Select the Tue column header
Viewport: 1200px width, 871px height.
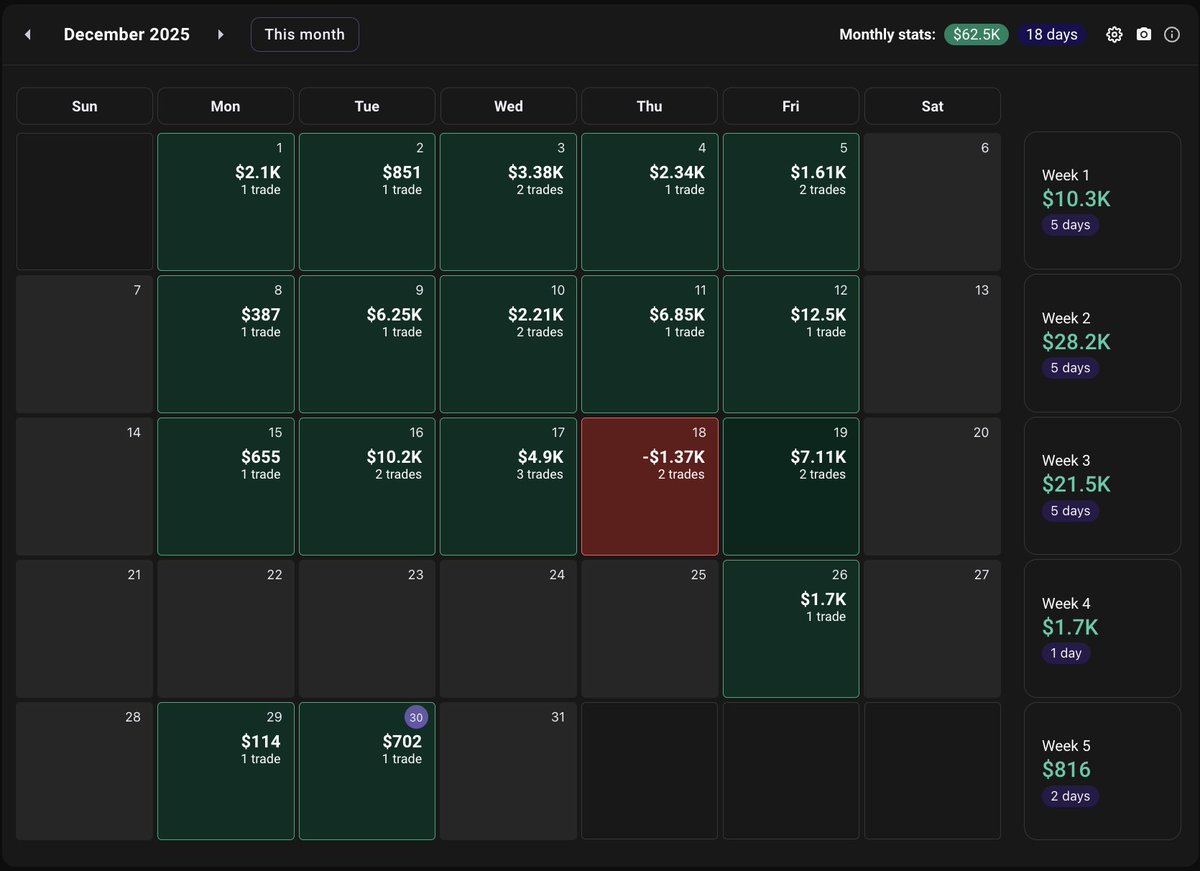click(x=367, y=106)
